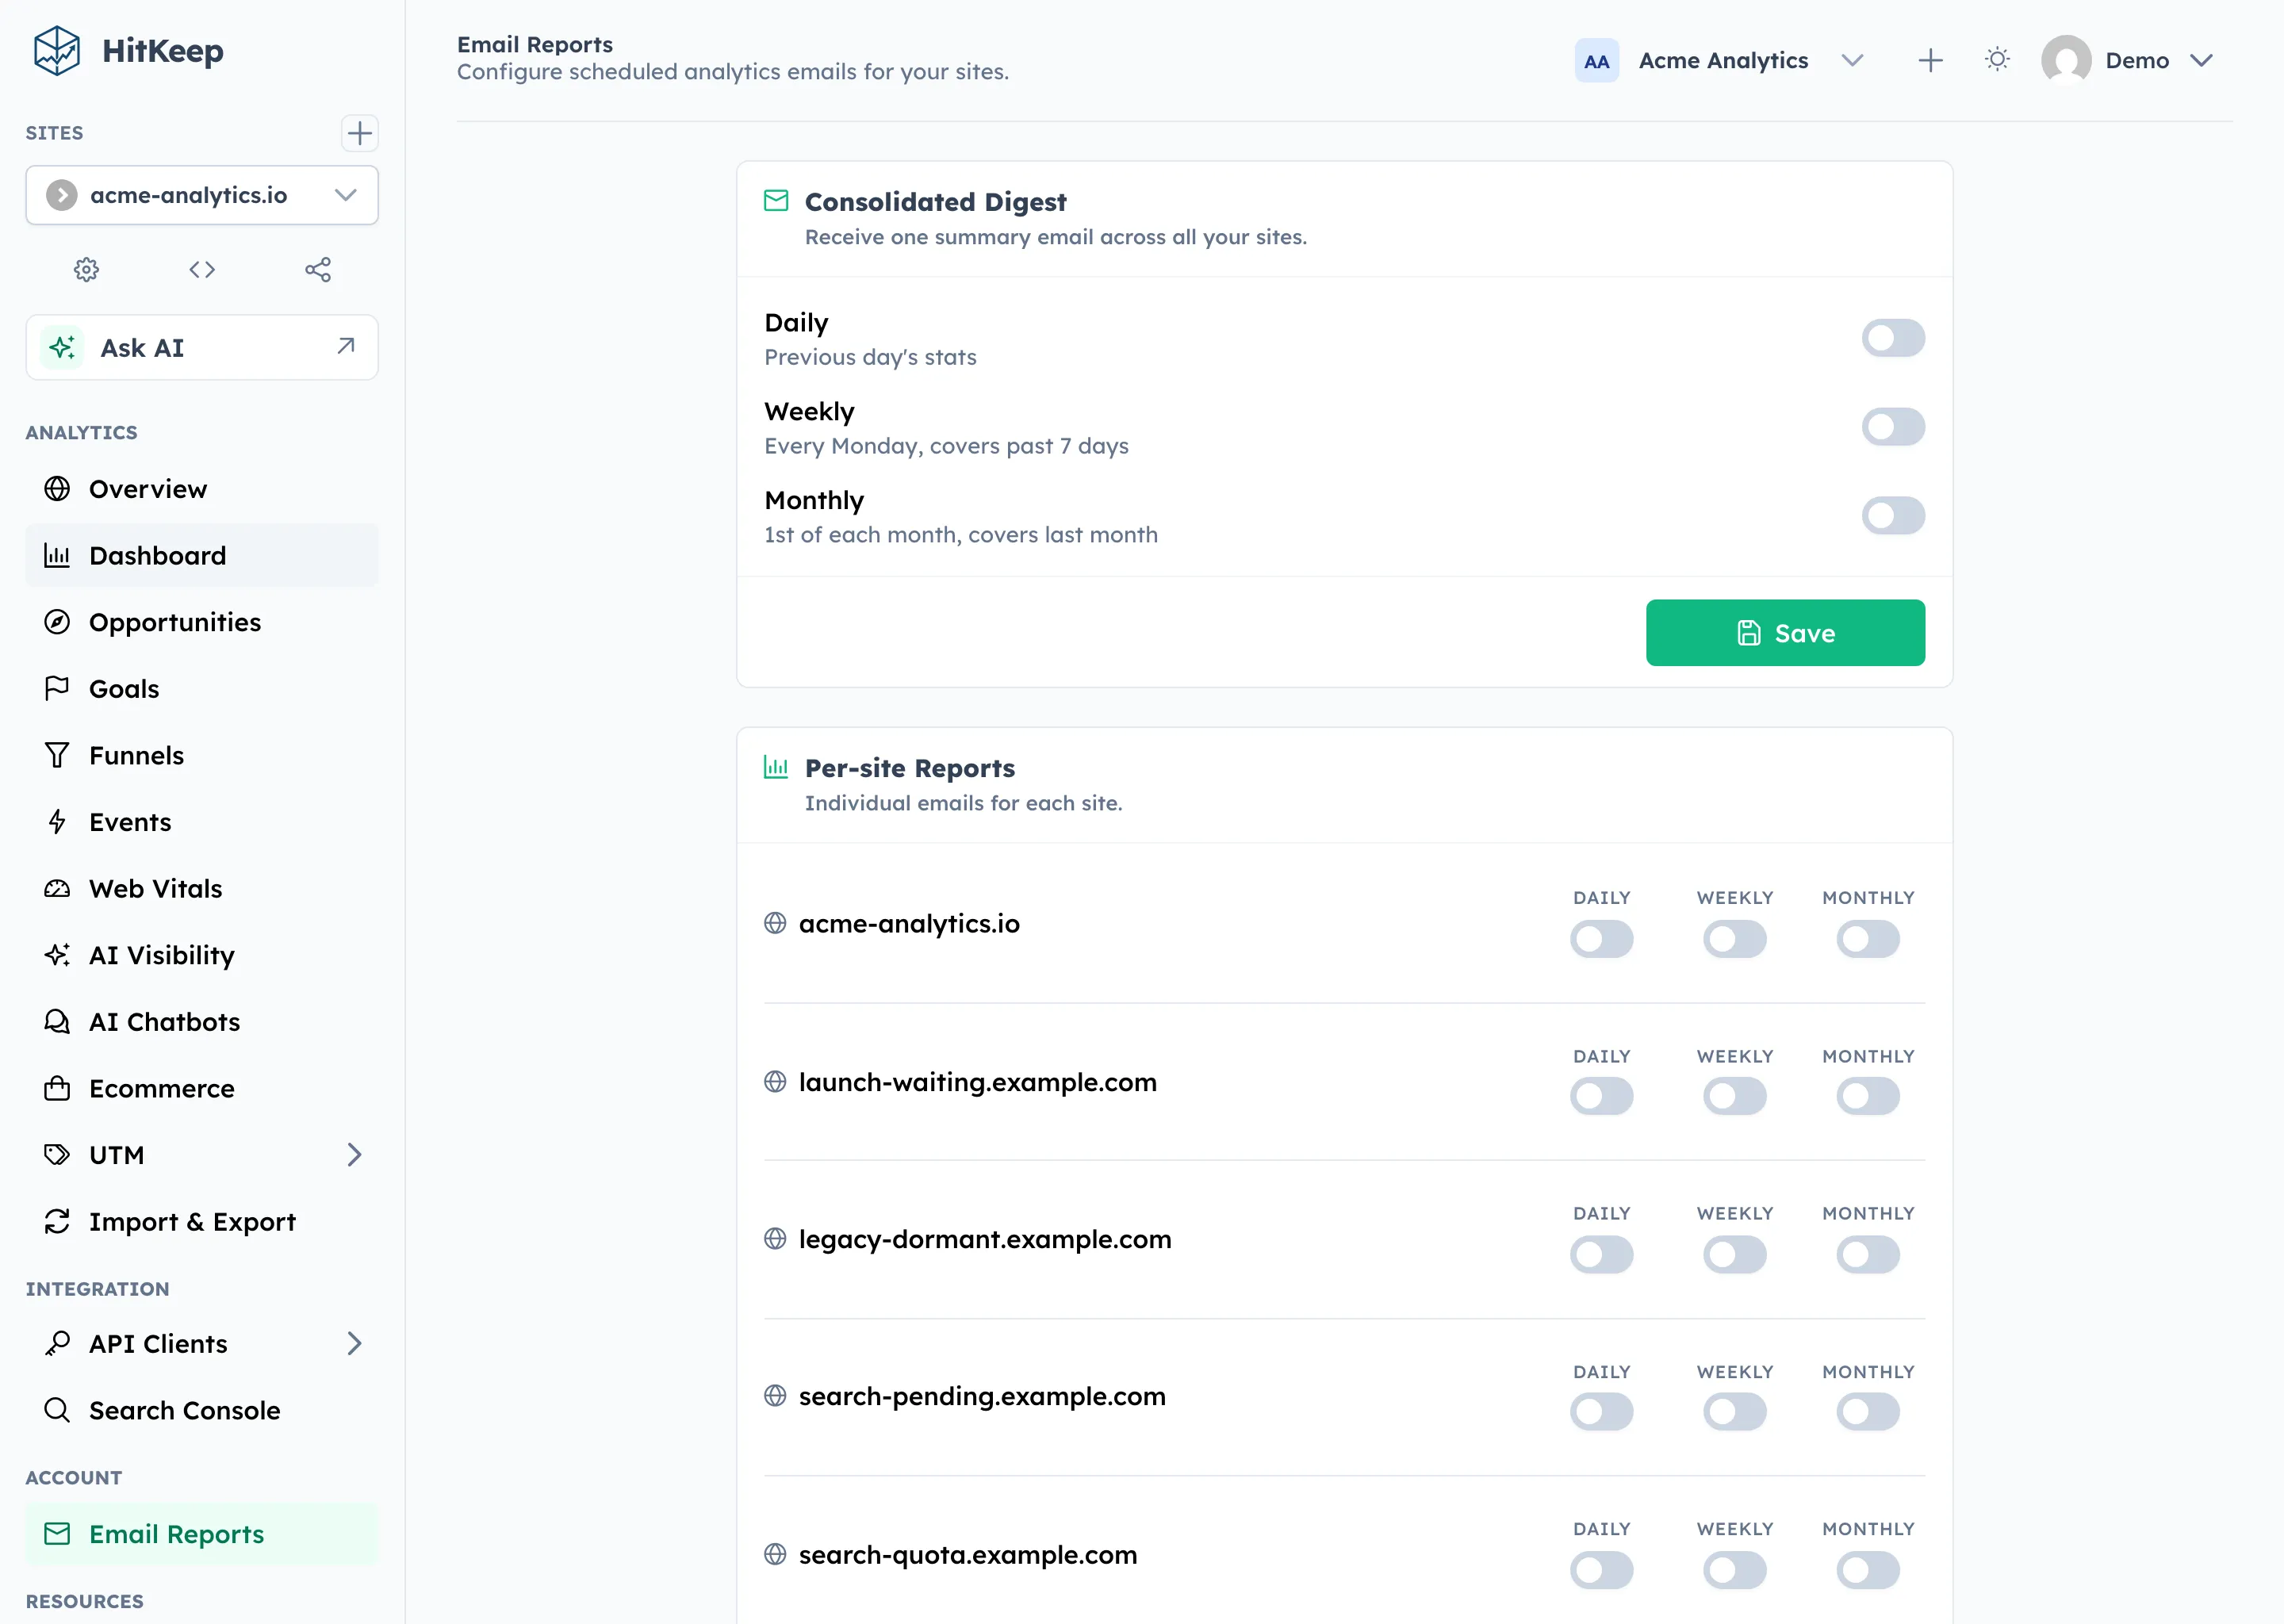This screenshot has height=1624, width=2284.
Task: Save the consolidated digest settings
Action: click(1785, 633)
